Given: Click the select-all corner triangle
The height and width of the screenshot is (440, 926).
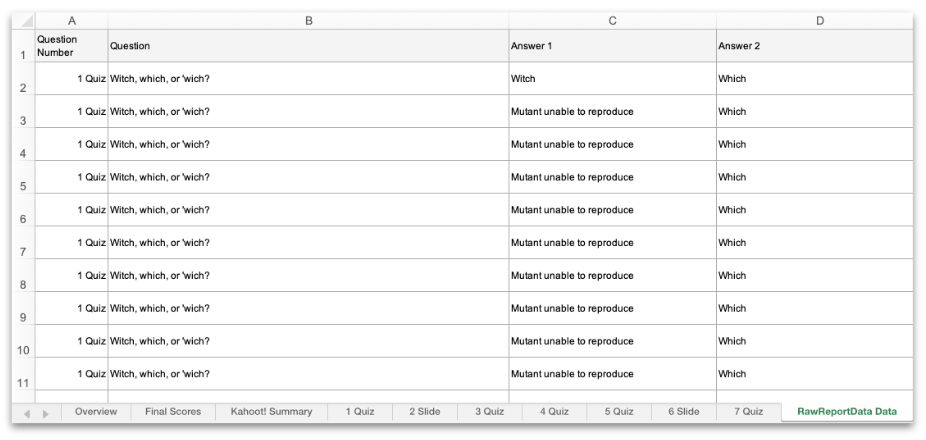Looking at the screenshot, I should pyautogui.click(x=24, y=21).
